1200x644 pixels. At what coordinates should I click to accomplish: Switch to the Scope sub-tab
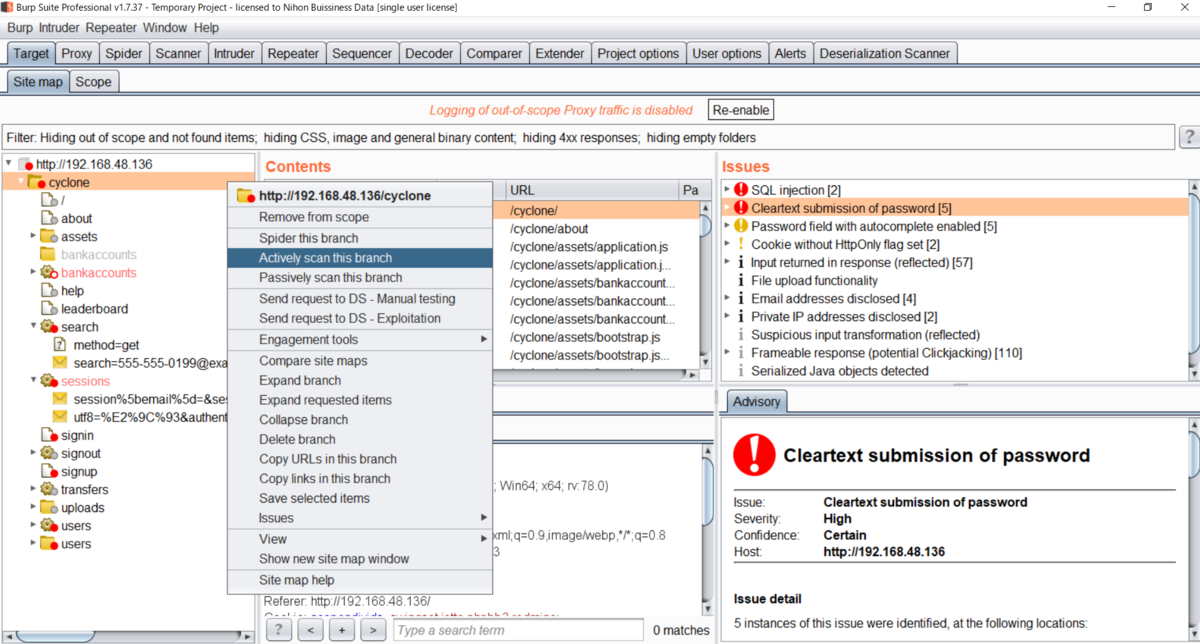[x=93, y=82]
